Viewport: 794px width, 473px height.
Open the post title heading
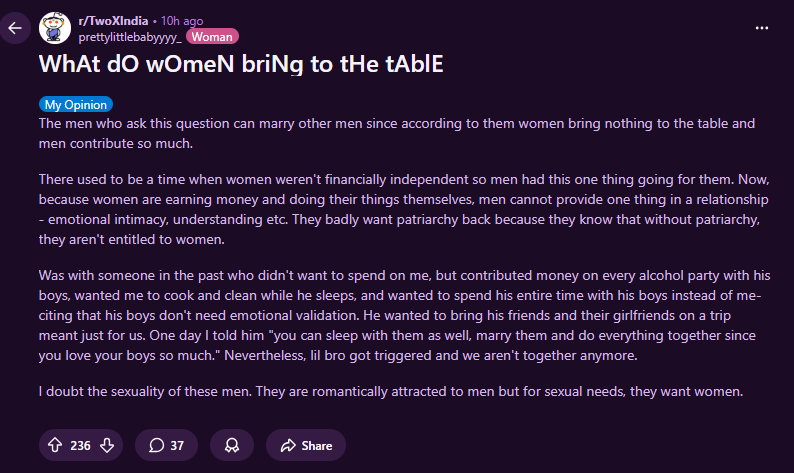point(240,64)
